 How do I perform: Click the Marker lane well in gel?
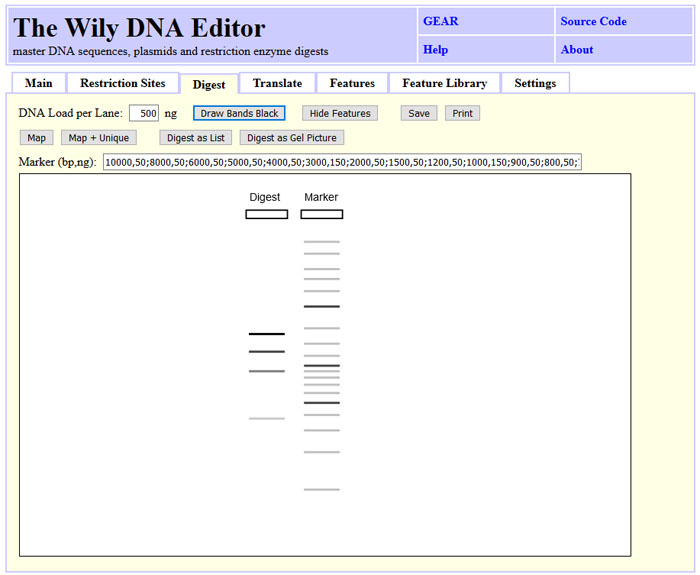[321, 214]
